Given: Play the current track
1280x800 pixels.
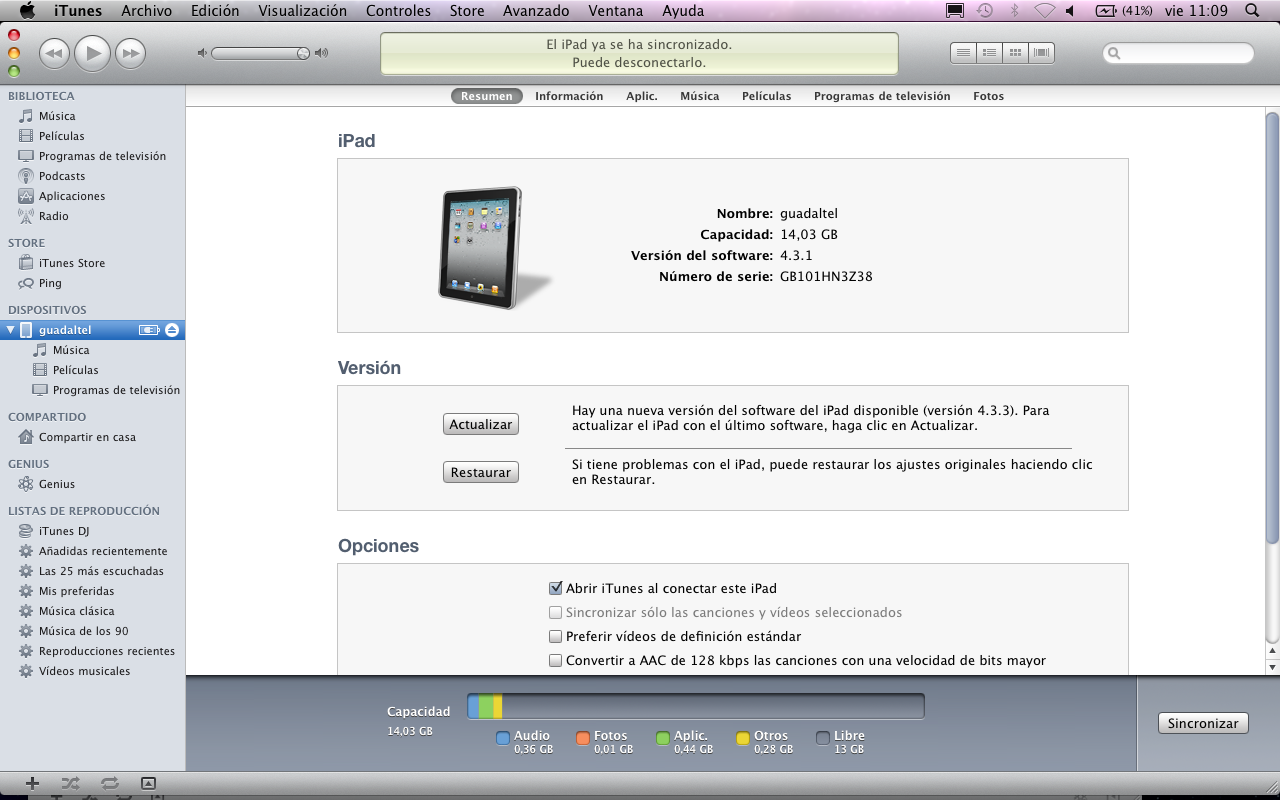Looking at the screenshot, I should click(92, 52).
